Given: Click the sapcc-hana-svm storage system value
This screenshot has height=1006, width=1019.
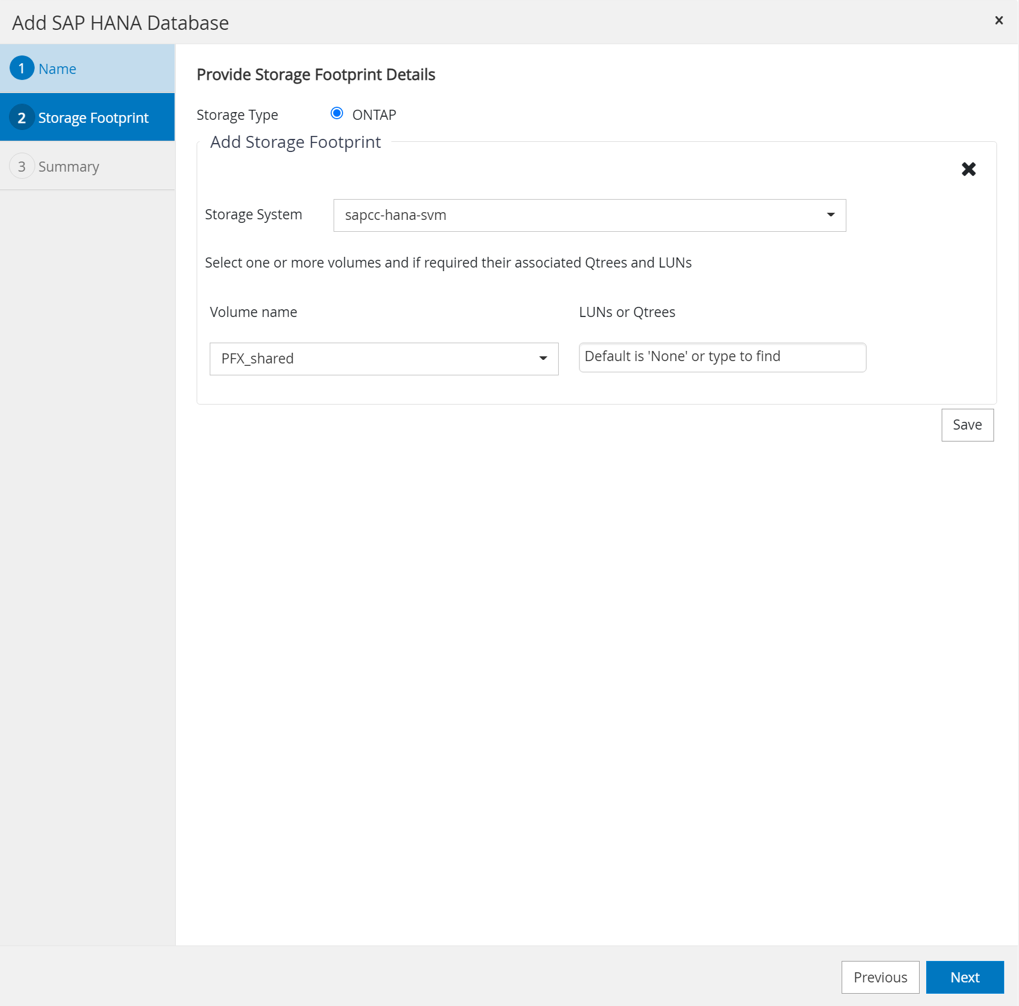Looking at the screenshot, I should click(396, 215).
